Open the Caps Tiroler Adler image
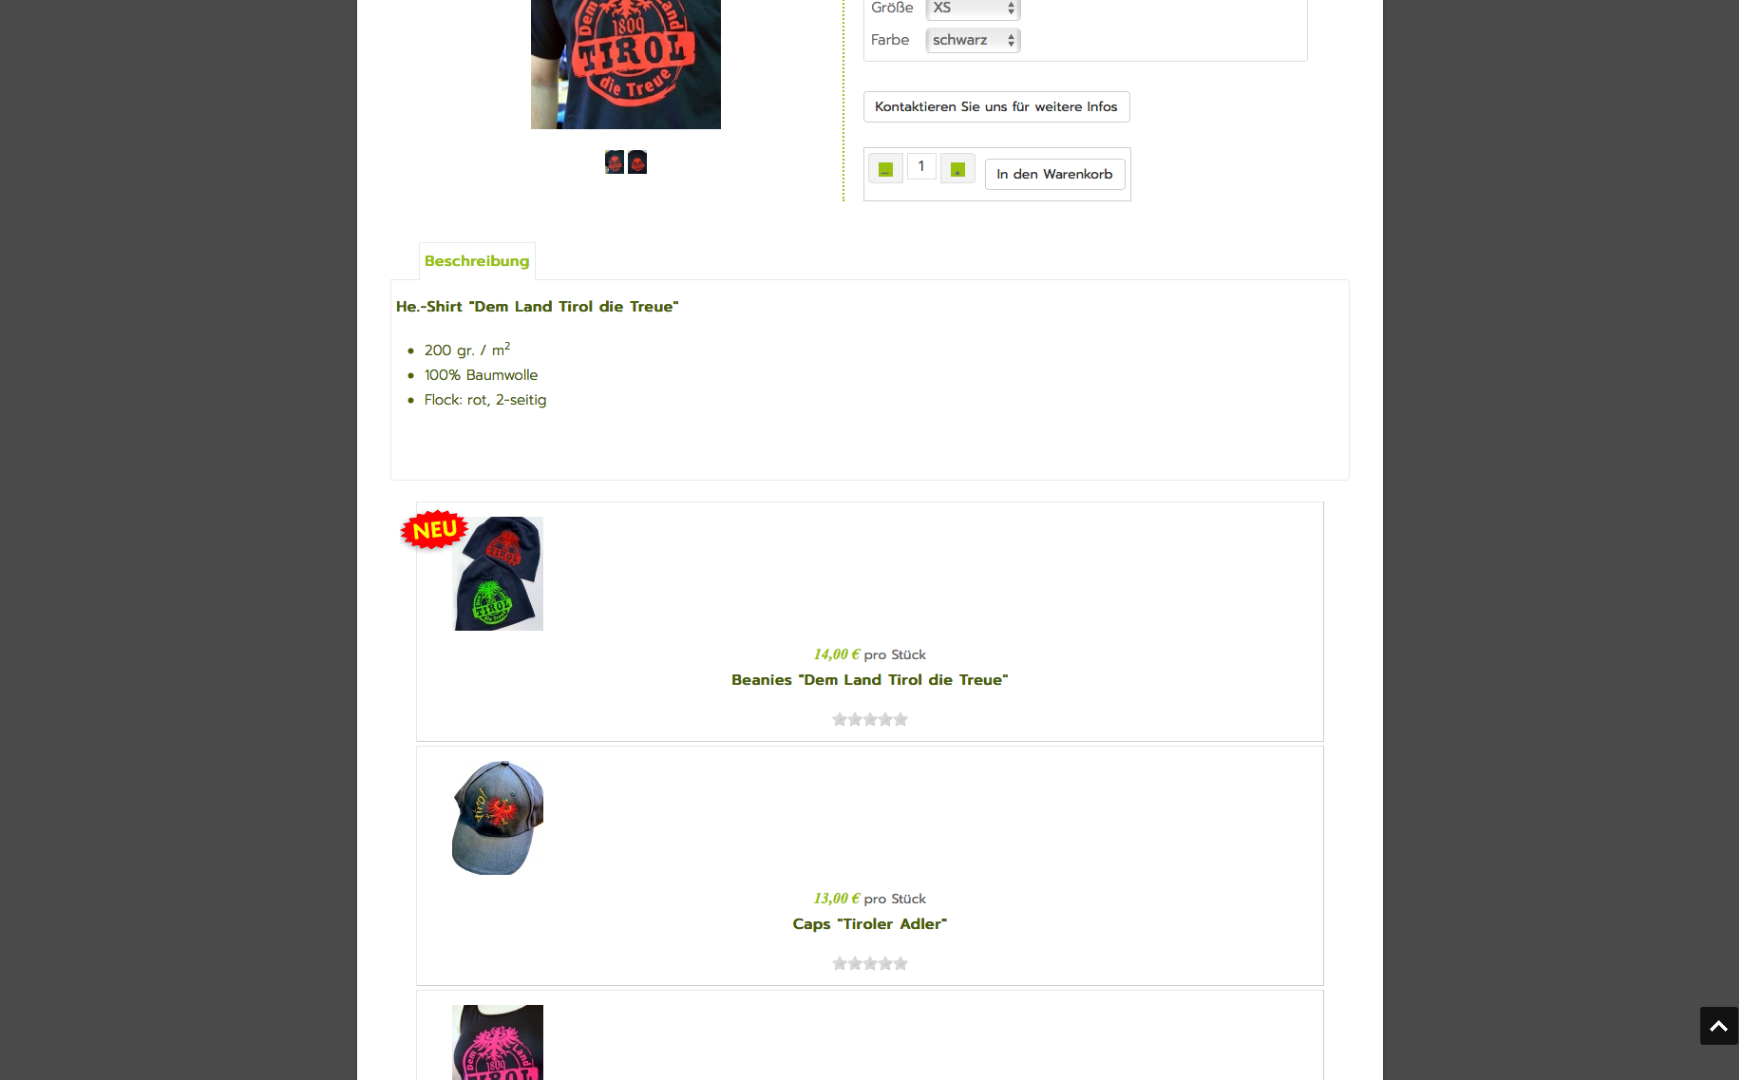Screen dimensions: 1739x1080 tap(498, 818)
